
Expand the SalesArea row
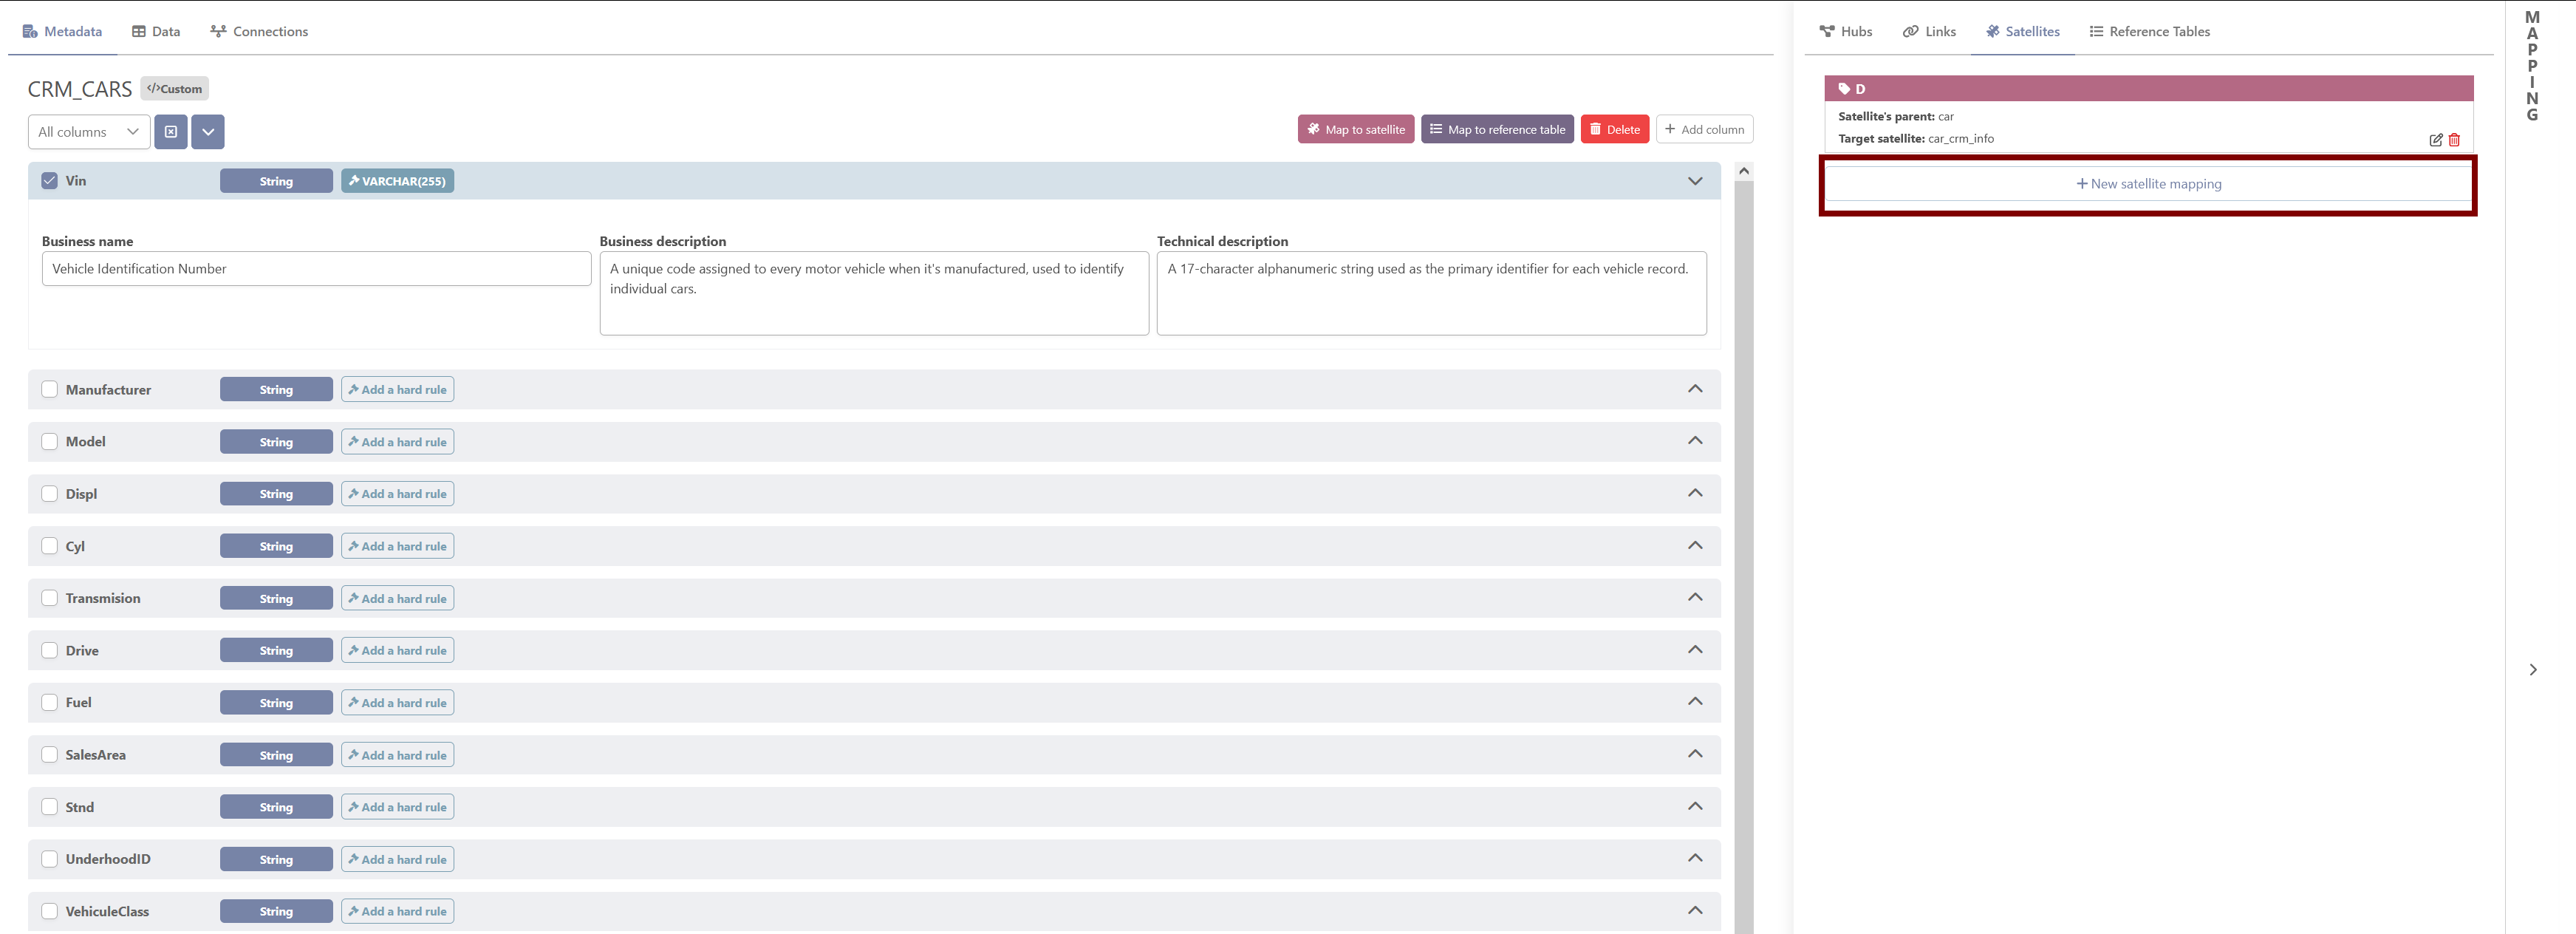[x=1695, y=754]
